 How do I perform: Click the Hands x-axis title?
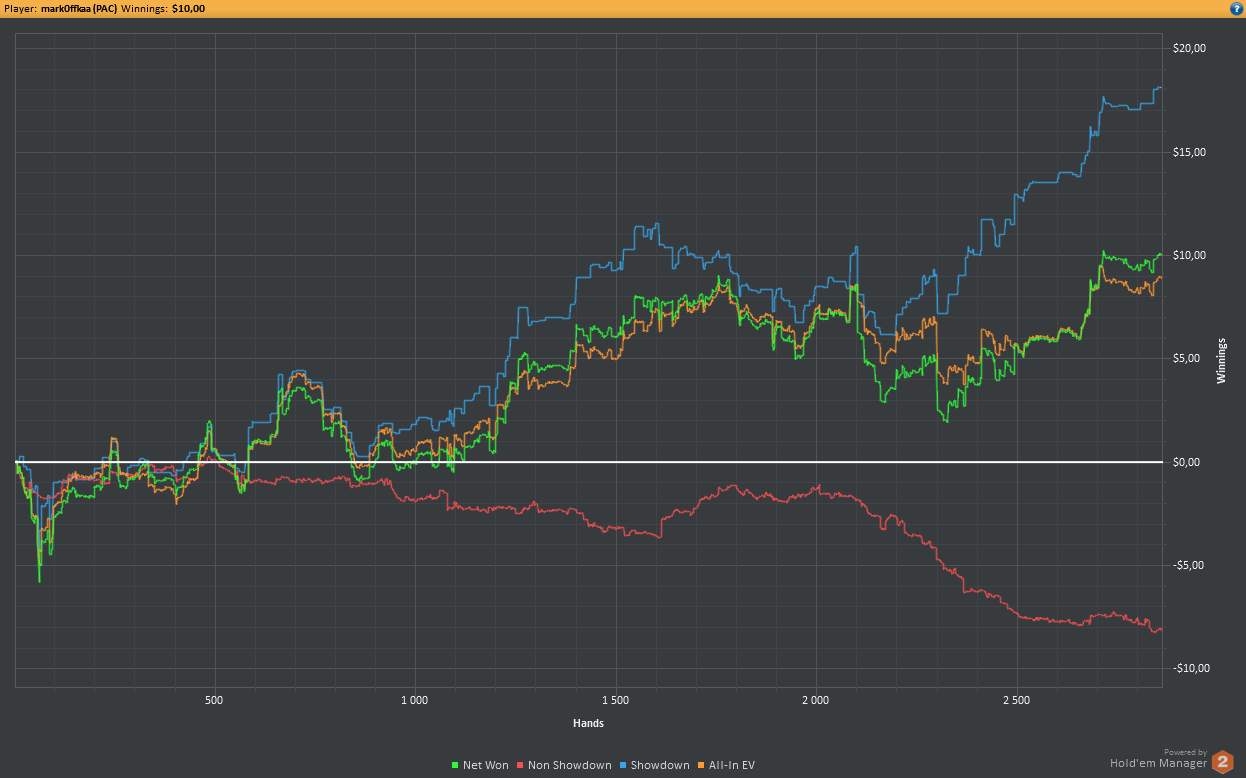(x=588, y=723)
